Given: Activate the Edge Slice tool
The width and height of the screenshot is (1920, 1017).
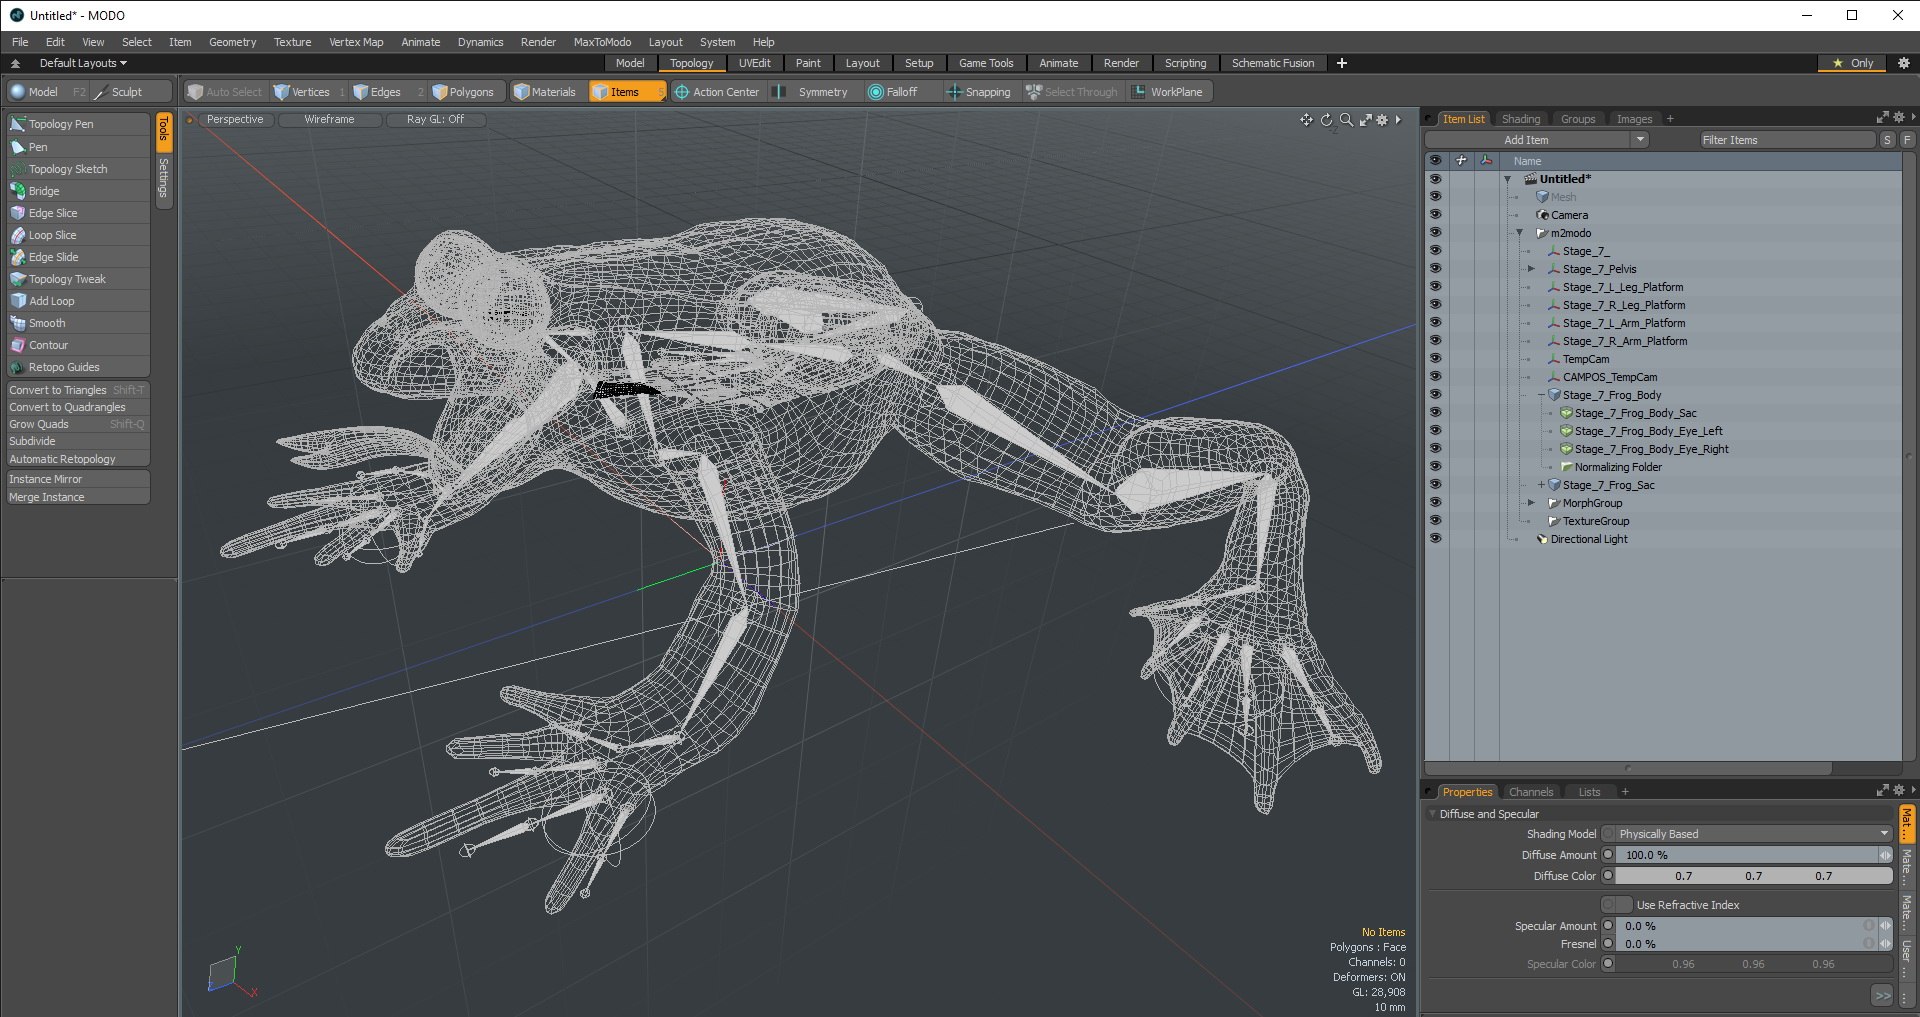Looking at the screenshot, I should pos(78,213).
